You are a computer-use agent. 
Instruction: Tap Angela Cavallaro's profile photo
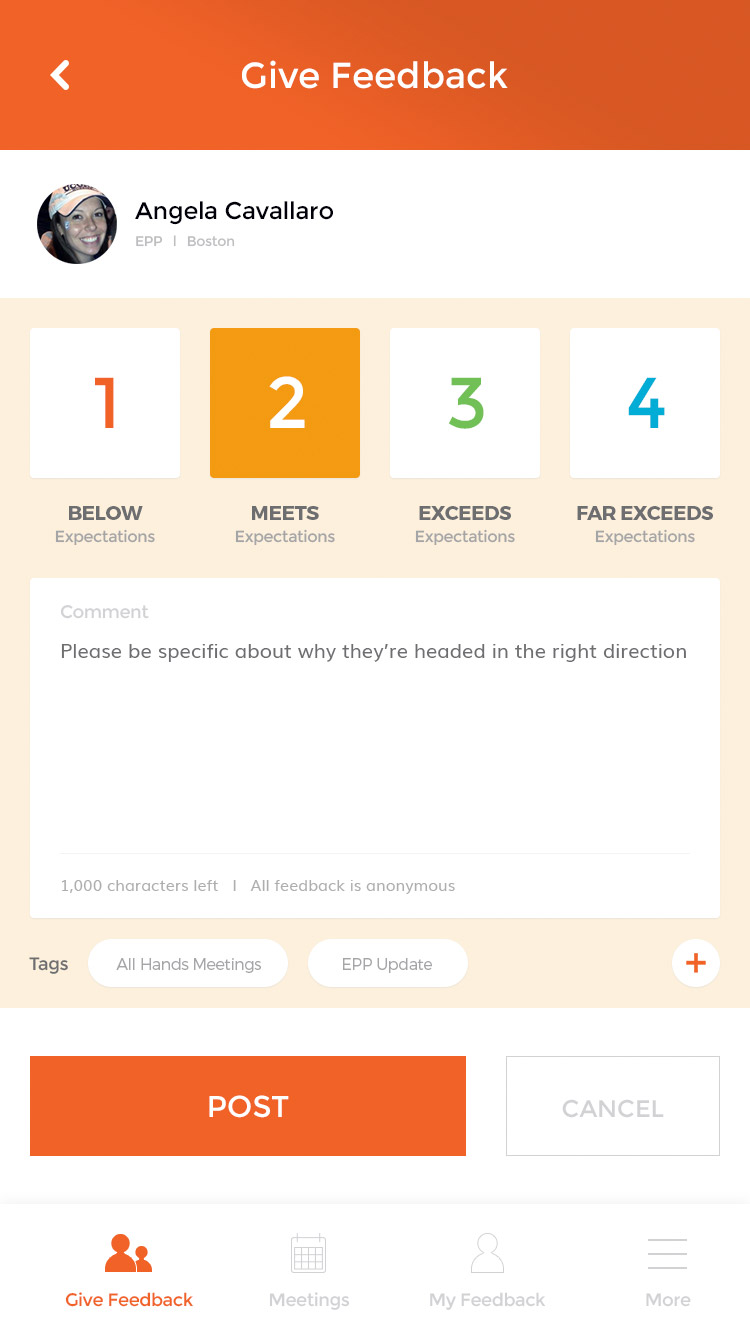click(x=77, y=224)
